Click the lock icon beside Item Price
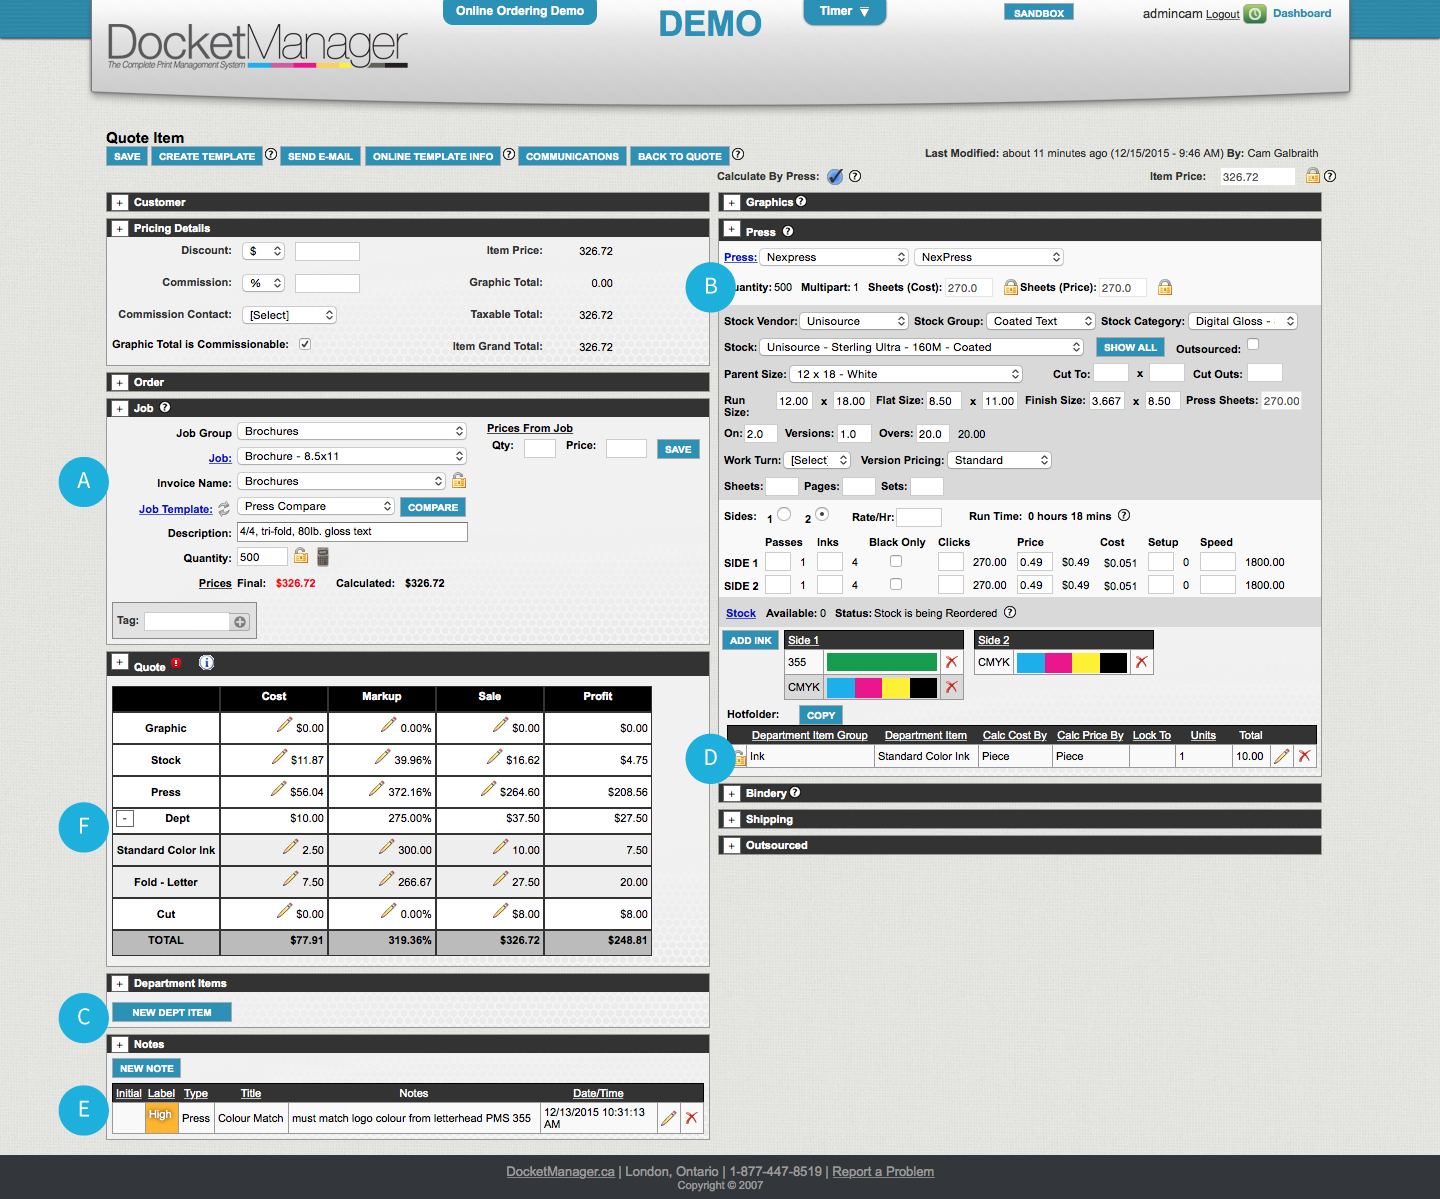The image size is (1440, 1199). coord(1312,176)
